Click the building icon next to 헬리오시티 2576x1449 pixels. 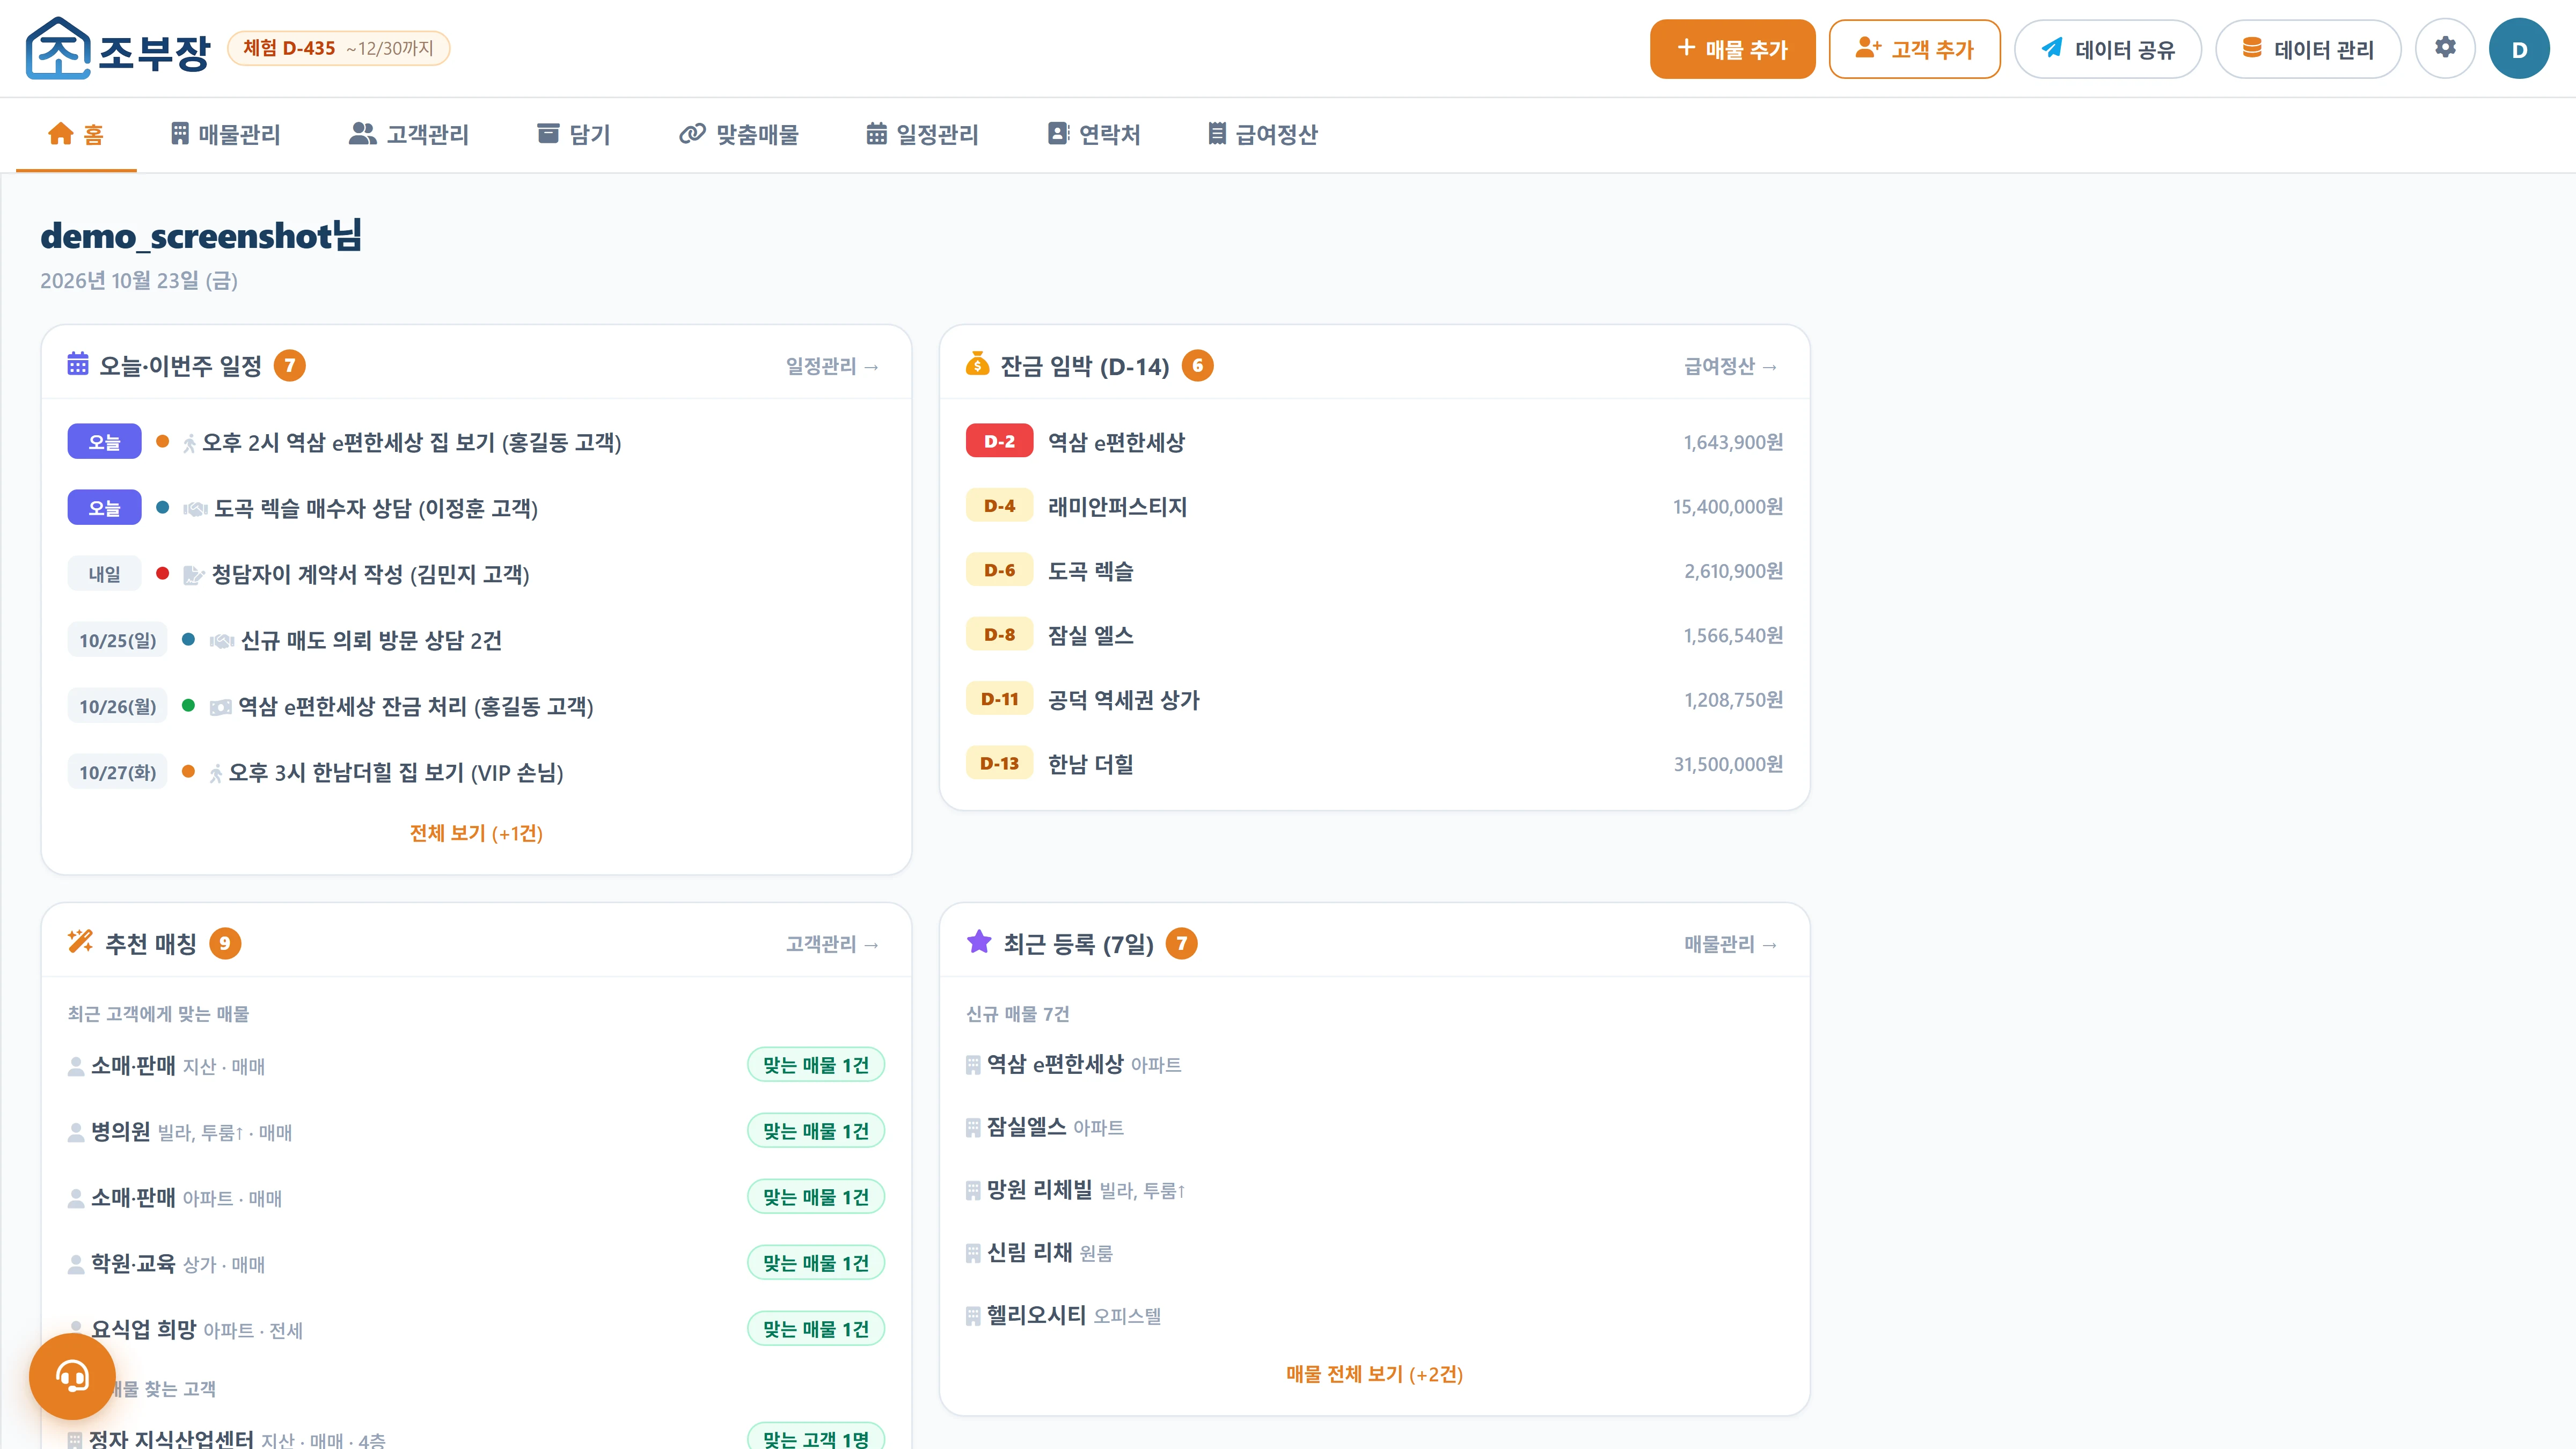973,1316
